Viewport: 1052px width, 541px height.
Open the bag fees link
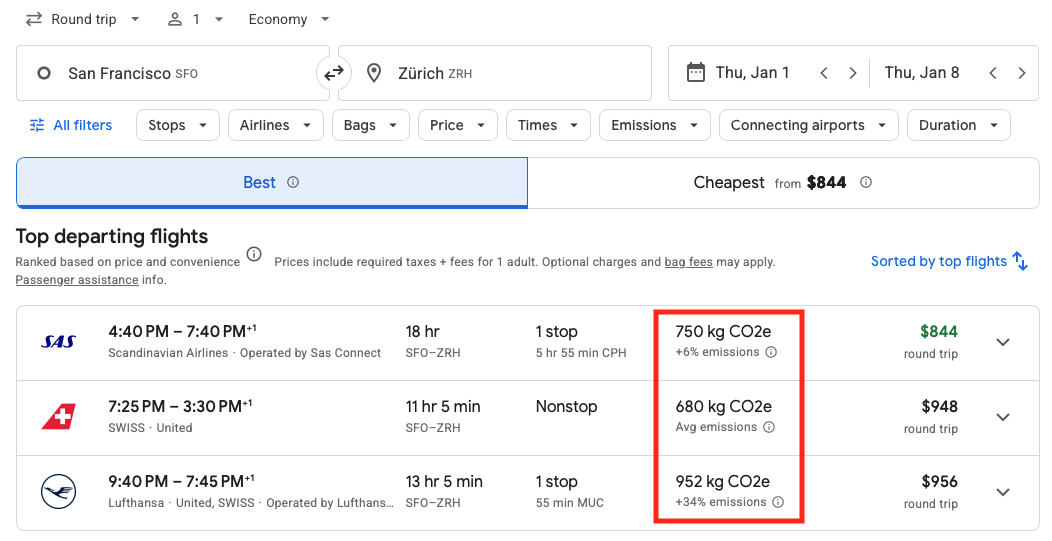688,262
